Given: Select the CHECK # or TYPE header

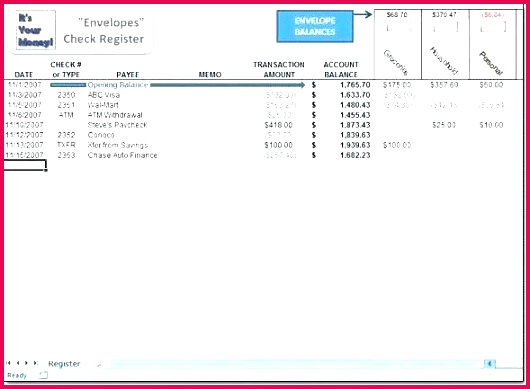Looking at the screenshot, I should [66, 69].
